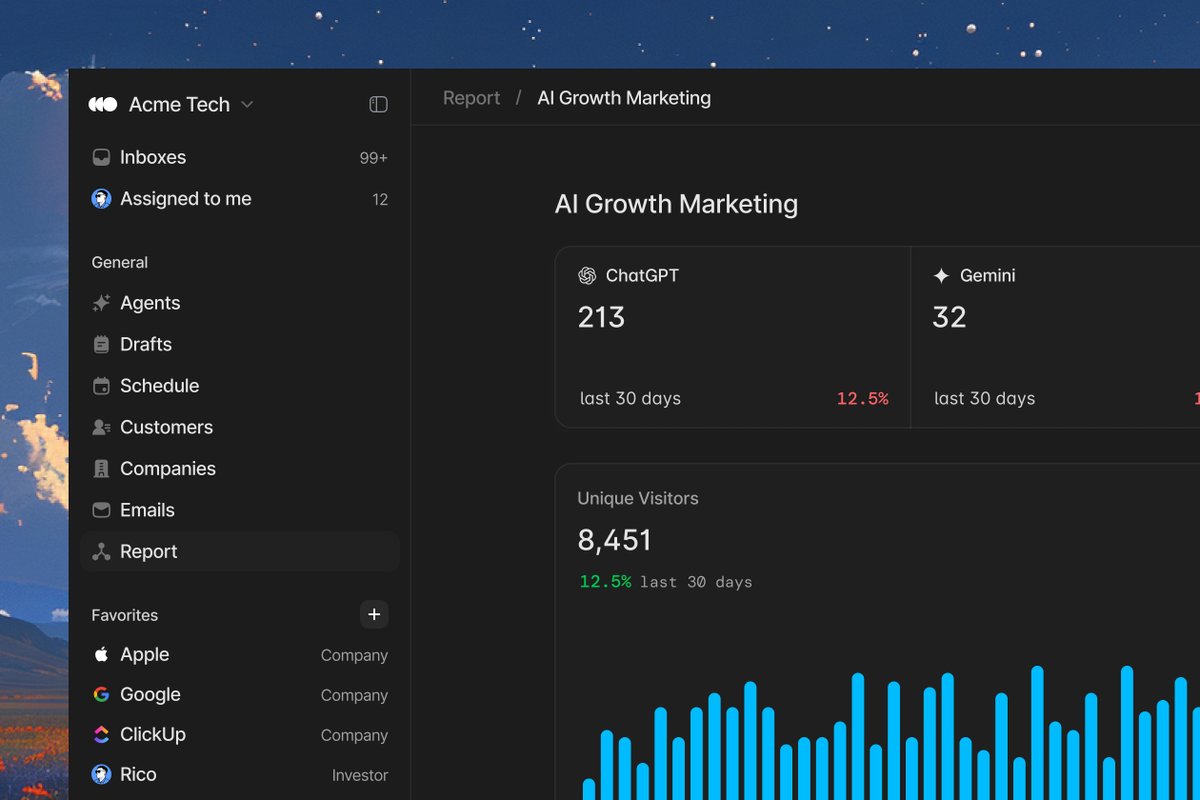Viewport: 1200px width, 800px height.
Task: Click the Gemini card title
Action: click(988, 275)
